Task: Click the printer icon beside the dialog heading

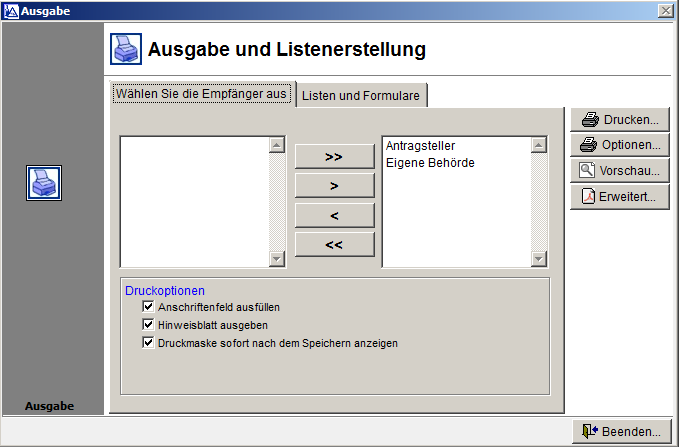Action: click(x=125, y=49)
